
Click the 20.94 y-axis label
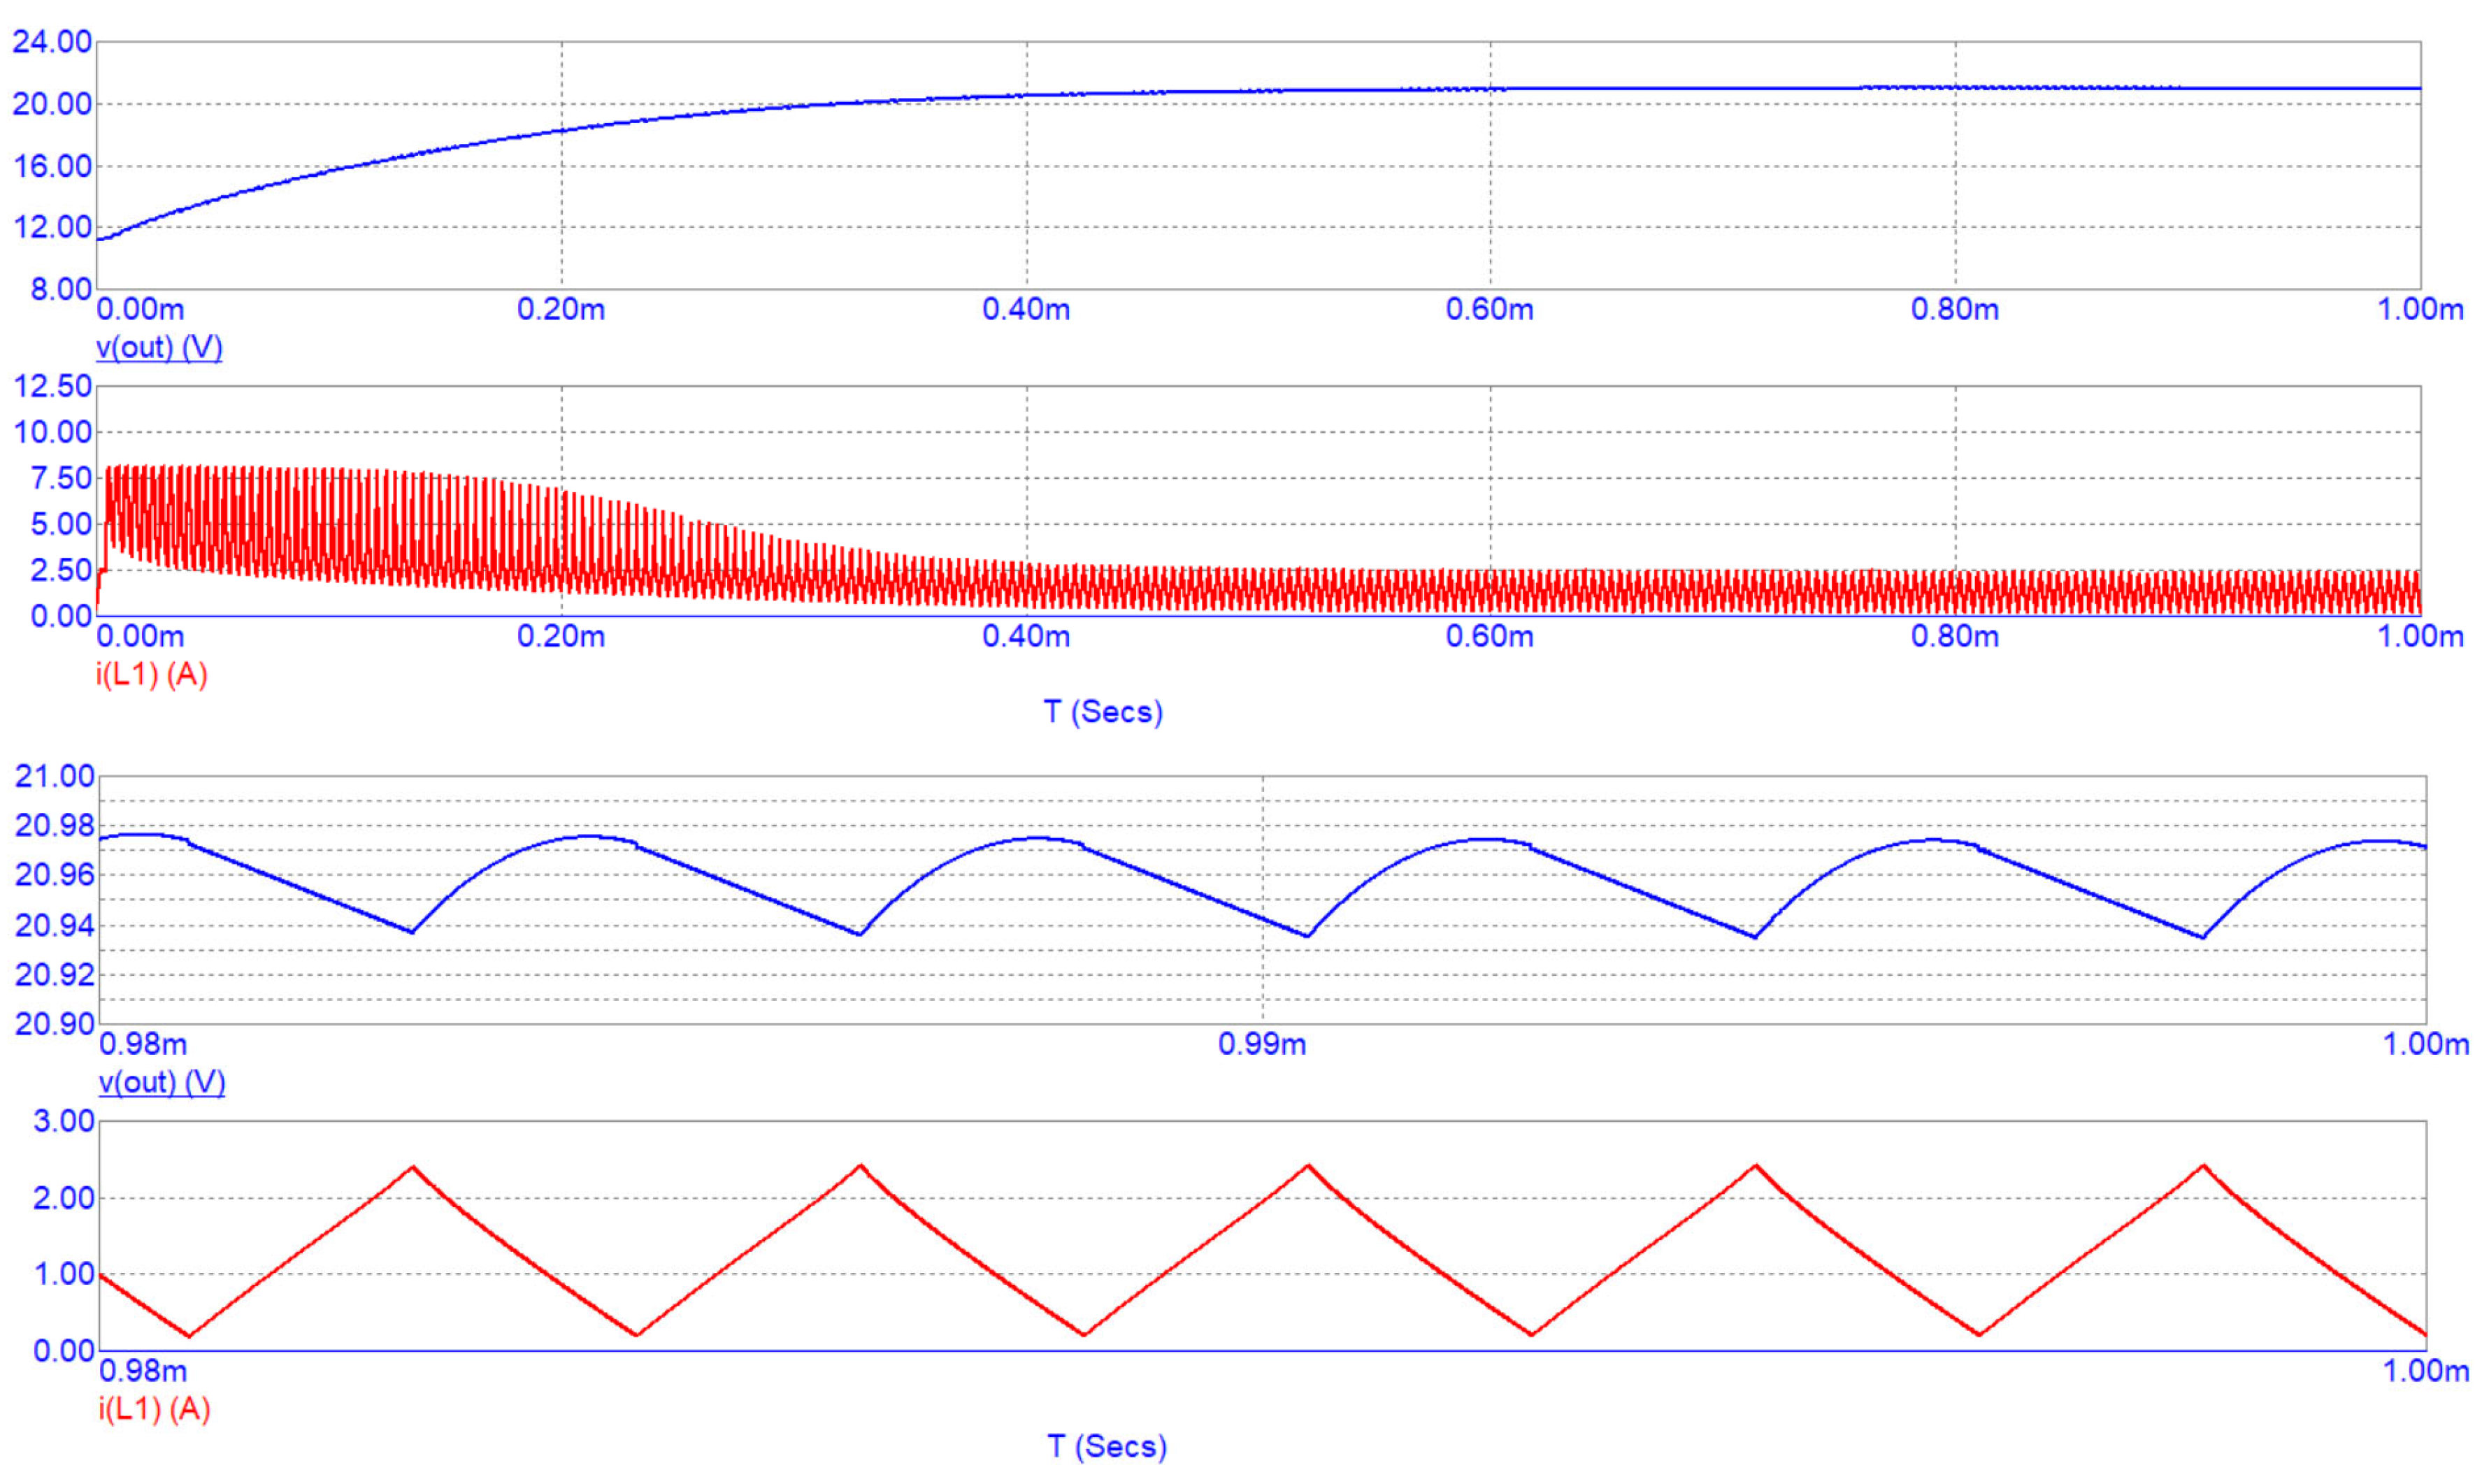[x=54, y=926]
